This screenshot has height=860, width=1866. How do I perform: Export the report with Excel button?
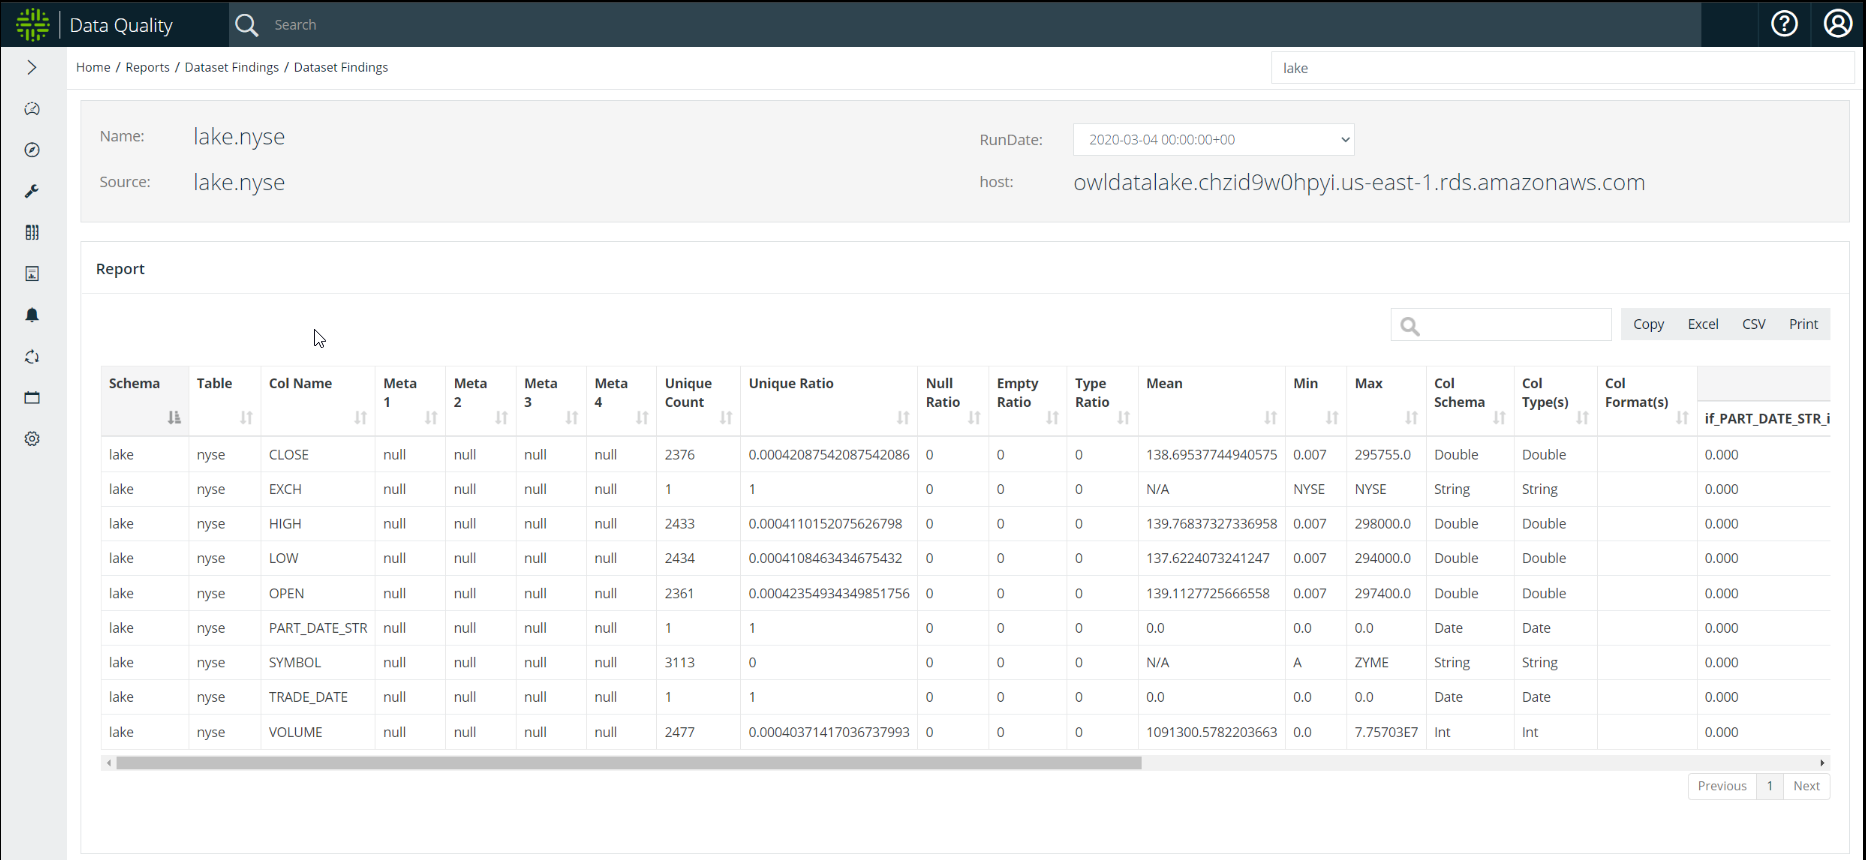pos(1702,324)
